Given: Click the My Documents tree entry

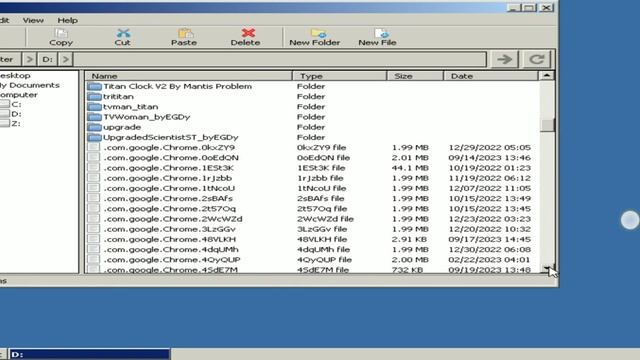Looking at the screenshot, I should tap(30, 85).
